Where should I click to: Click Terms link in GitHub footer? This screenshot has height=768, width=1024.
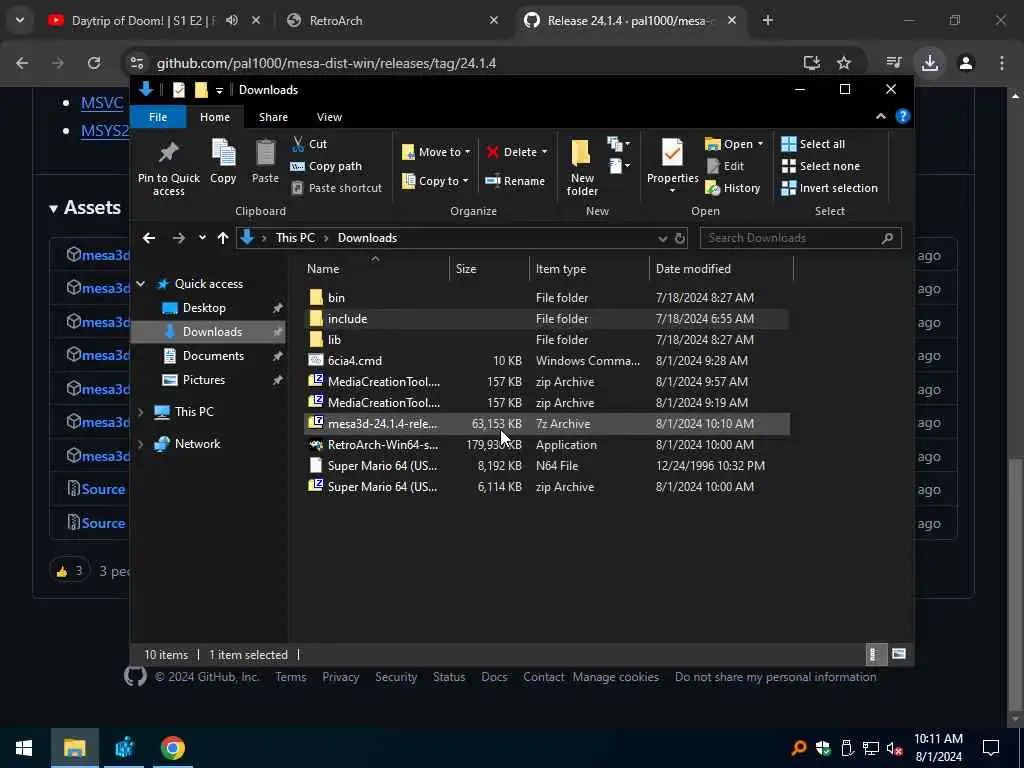pyautogui.click(x=291, y=677)
